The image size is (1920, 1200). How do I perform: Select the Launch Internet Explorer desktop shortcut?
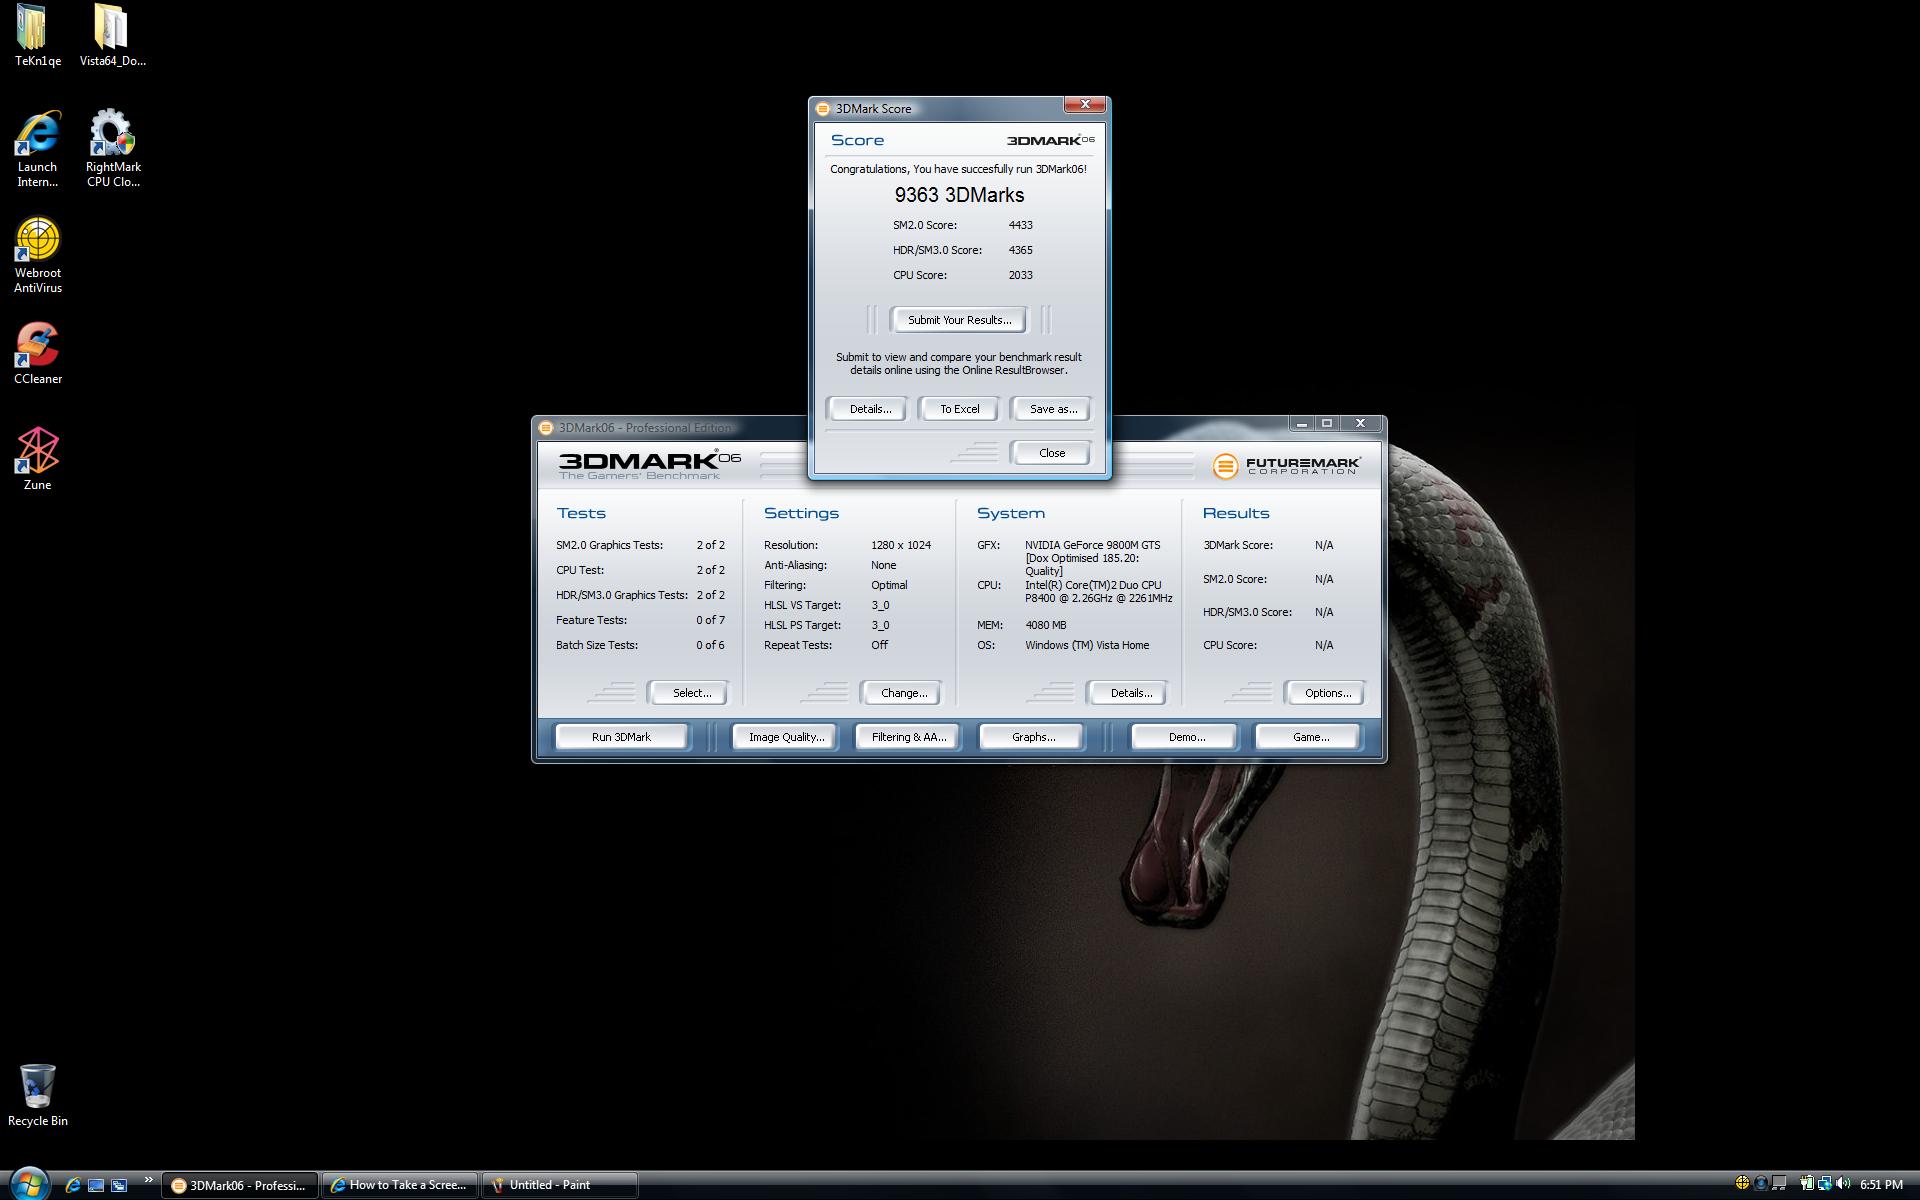(x=37, y=148)
